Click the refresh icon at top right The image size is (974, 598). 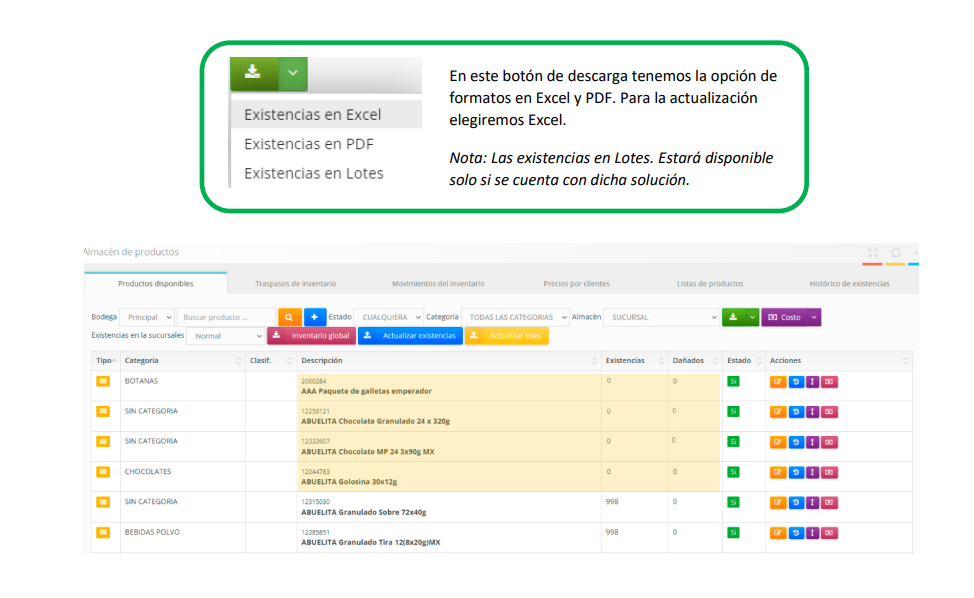point(896,253)
